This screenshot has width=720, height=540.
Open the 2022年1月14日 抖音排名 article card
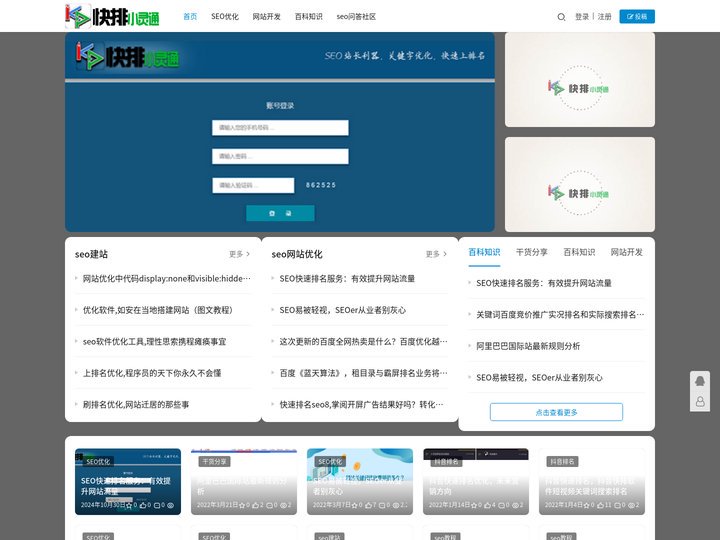click(476, 481)
